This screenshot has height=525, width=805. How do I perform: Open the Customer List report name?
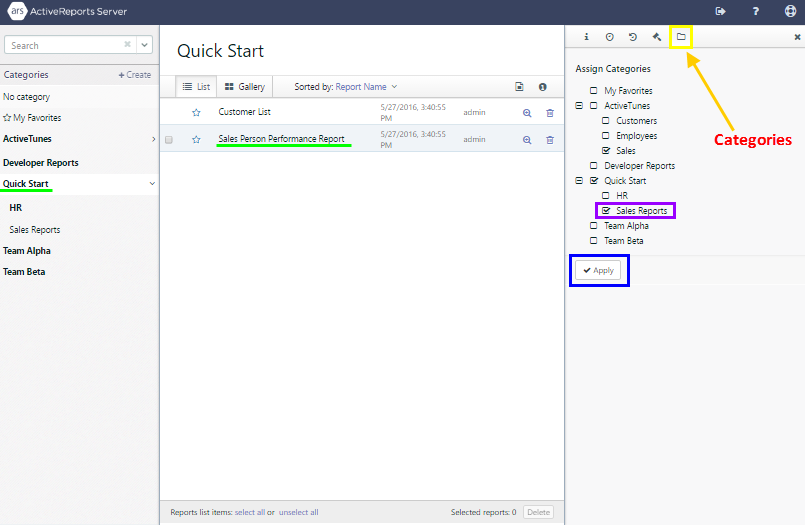click(244, 112)
